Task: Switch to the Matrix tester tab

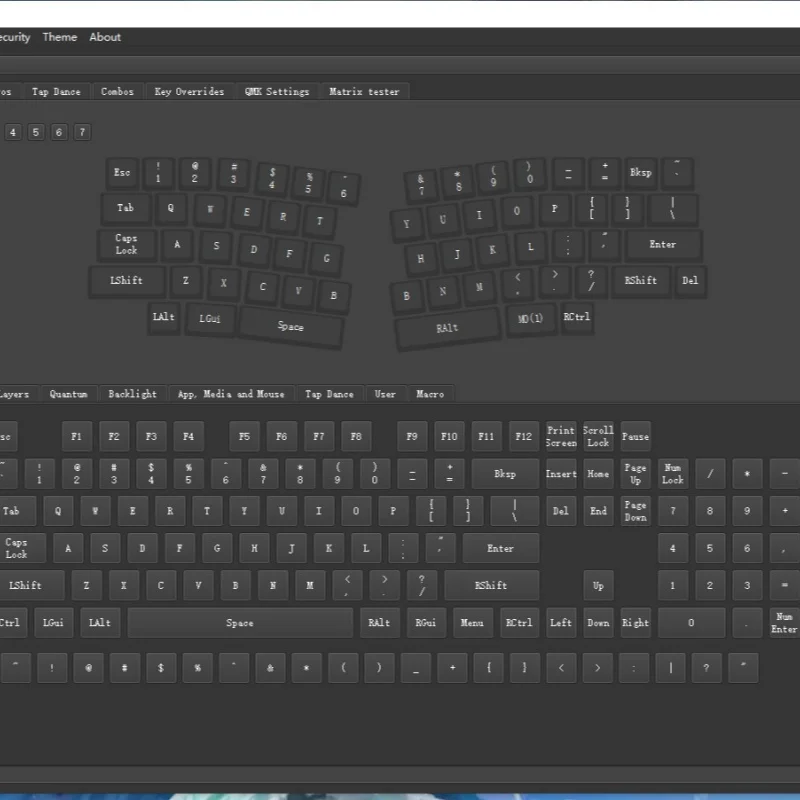Action: [x=364, y=92]
